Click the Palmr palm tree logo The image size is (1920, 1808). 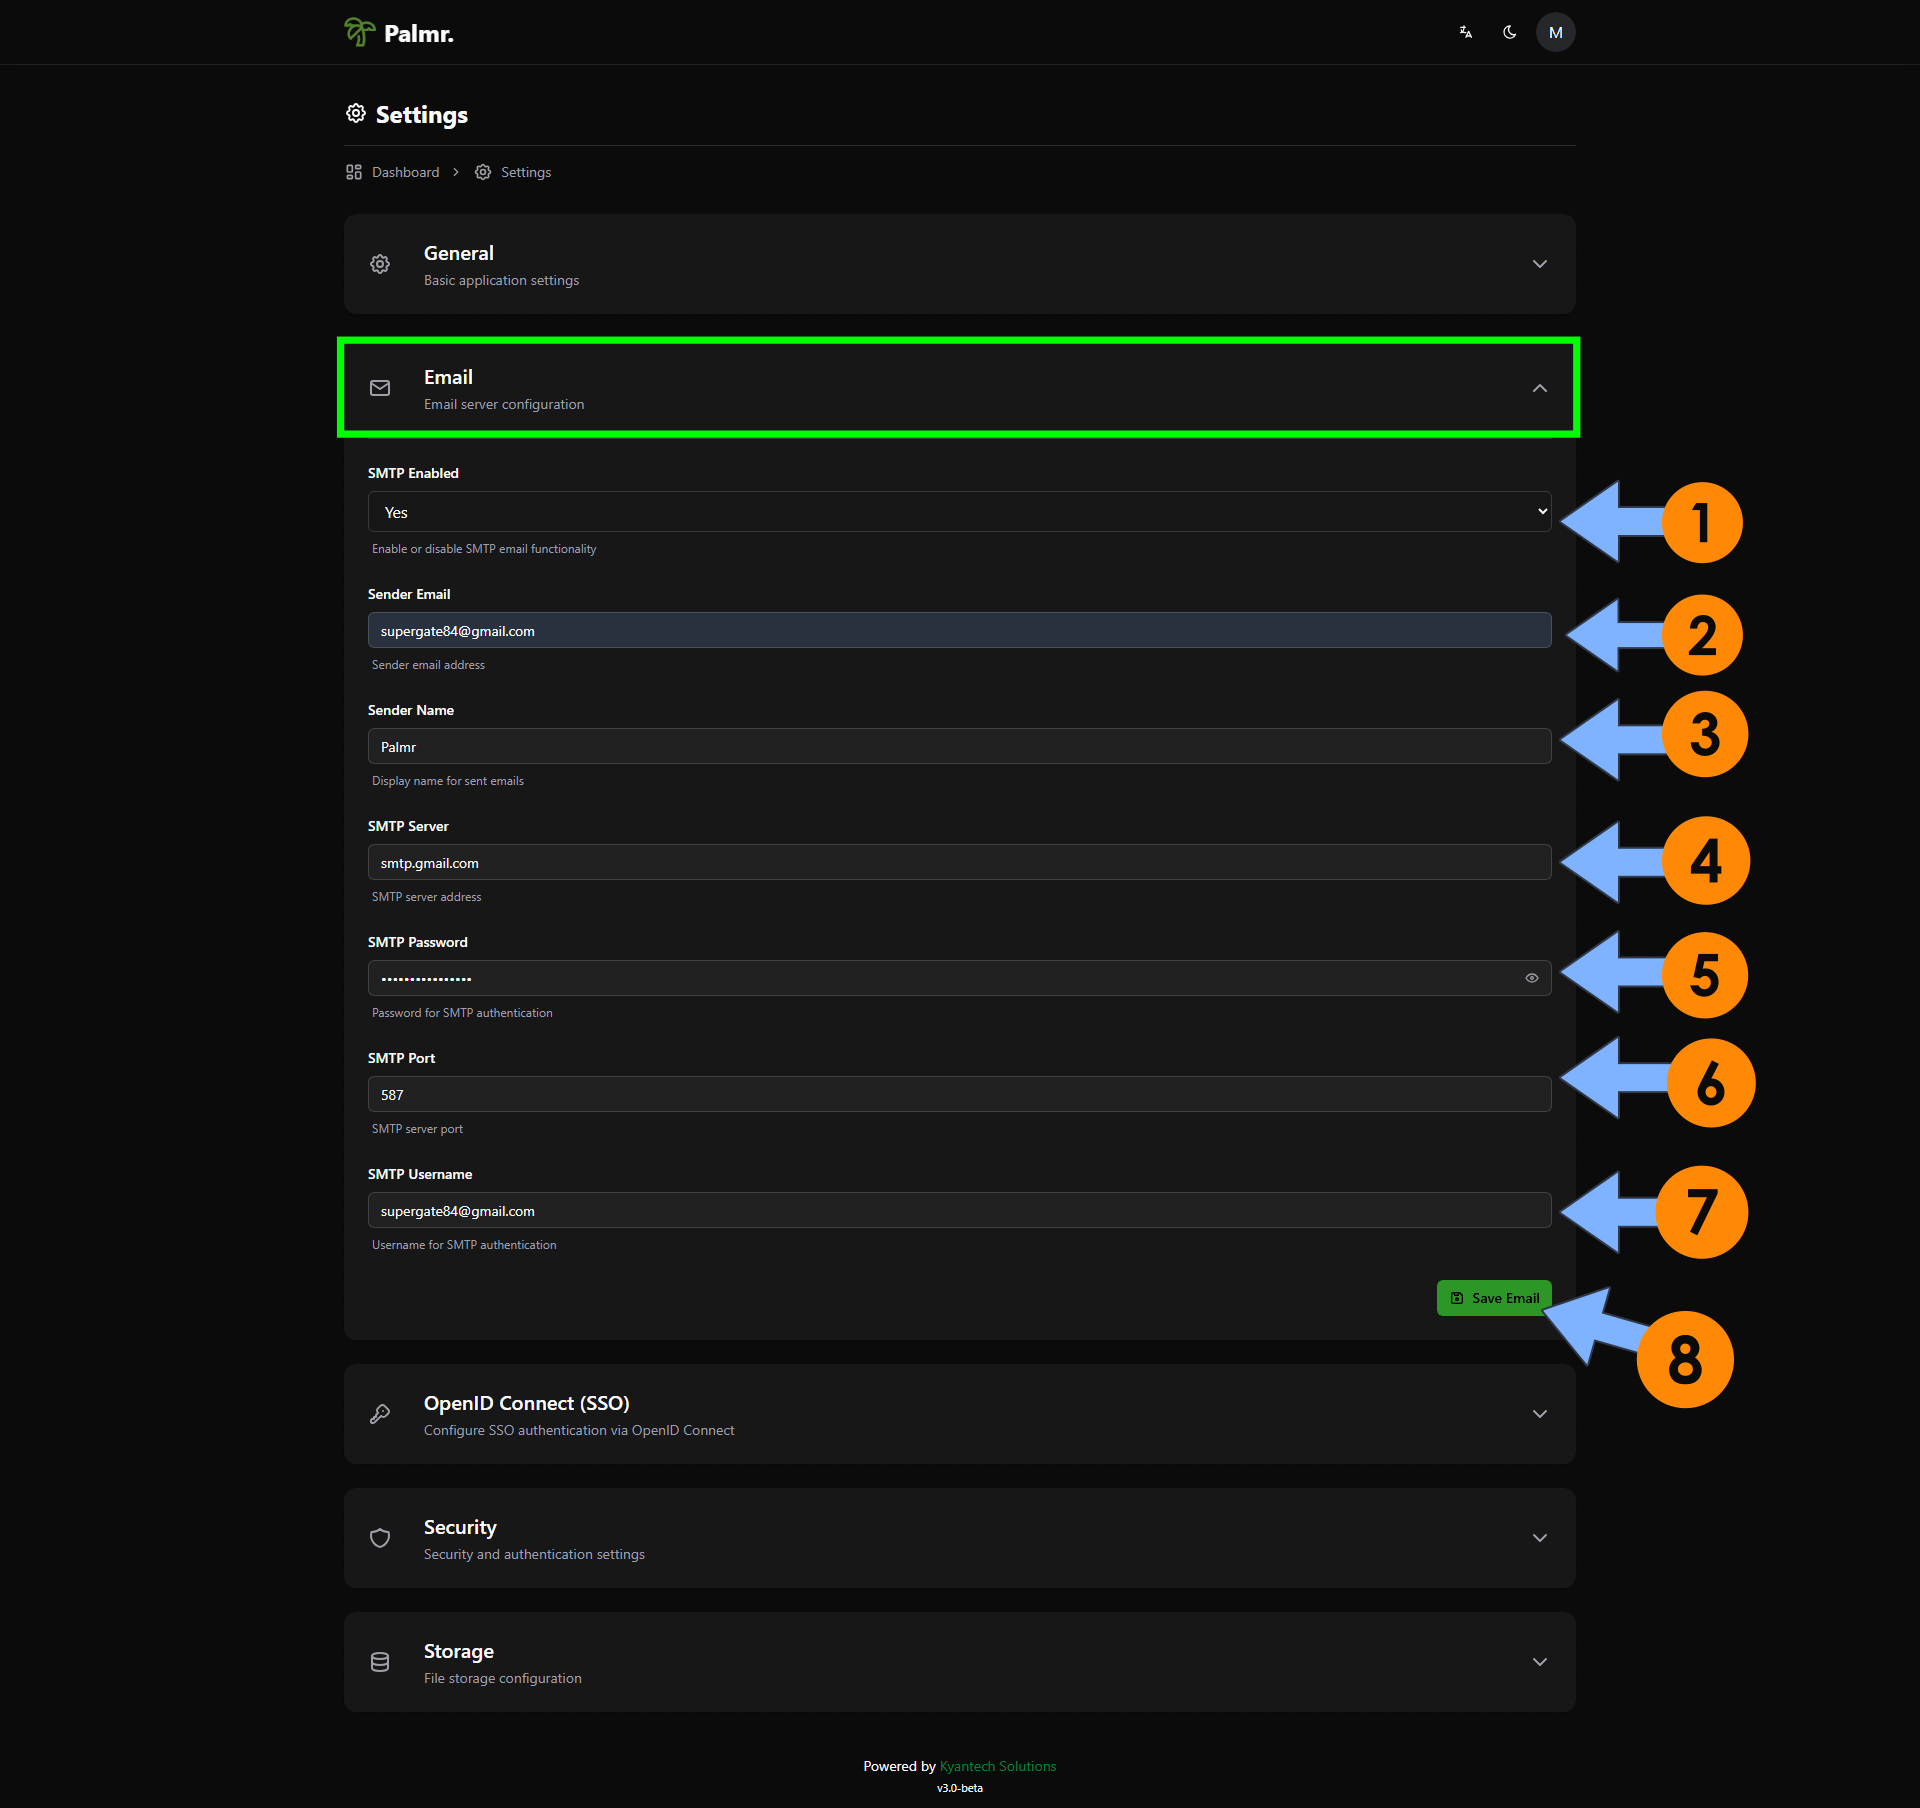[x=359, y=32]
